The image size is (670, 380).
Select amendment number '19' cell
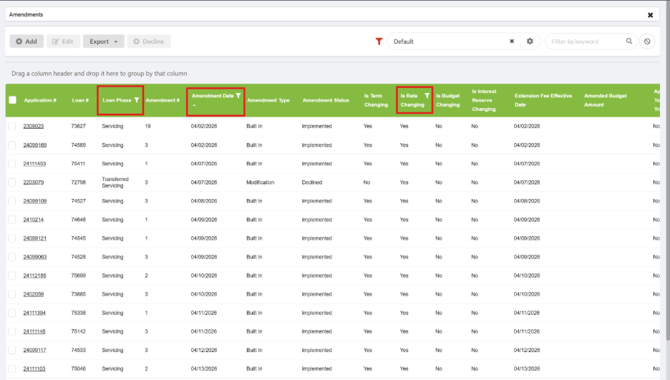tap(148, 126)
